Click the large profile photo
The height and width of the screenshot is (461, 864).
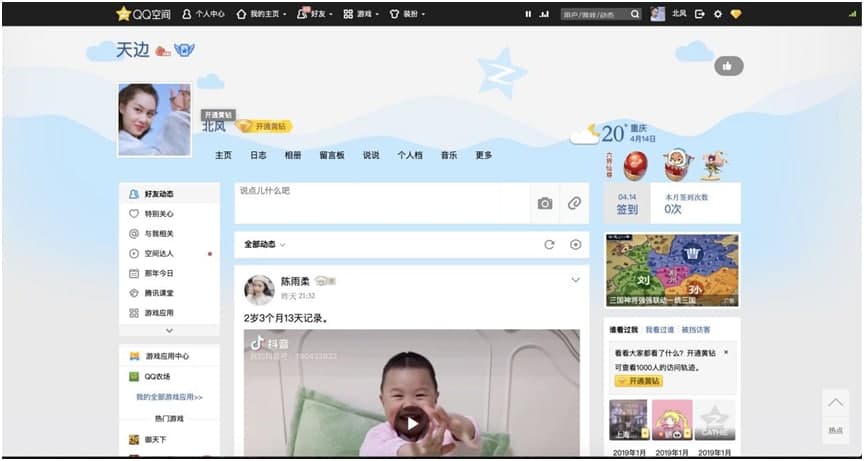(154, 120)
